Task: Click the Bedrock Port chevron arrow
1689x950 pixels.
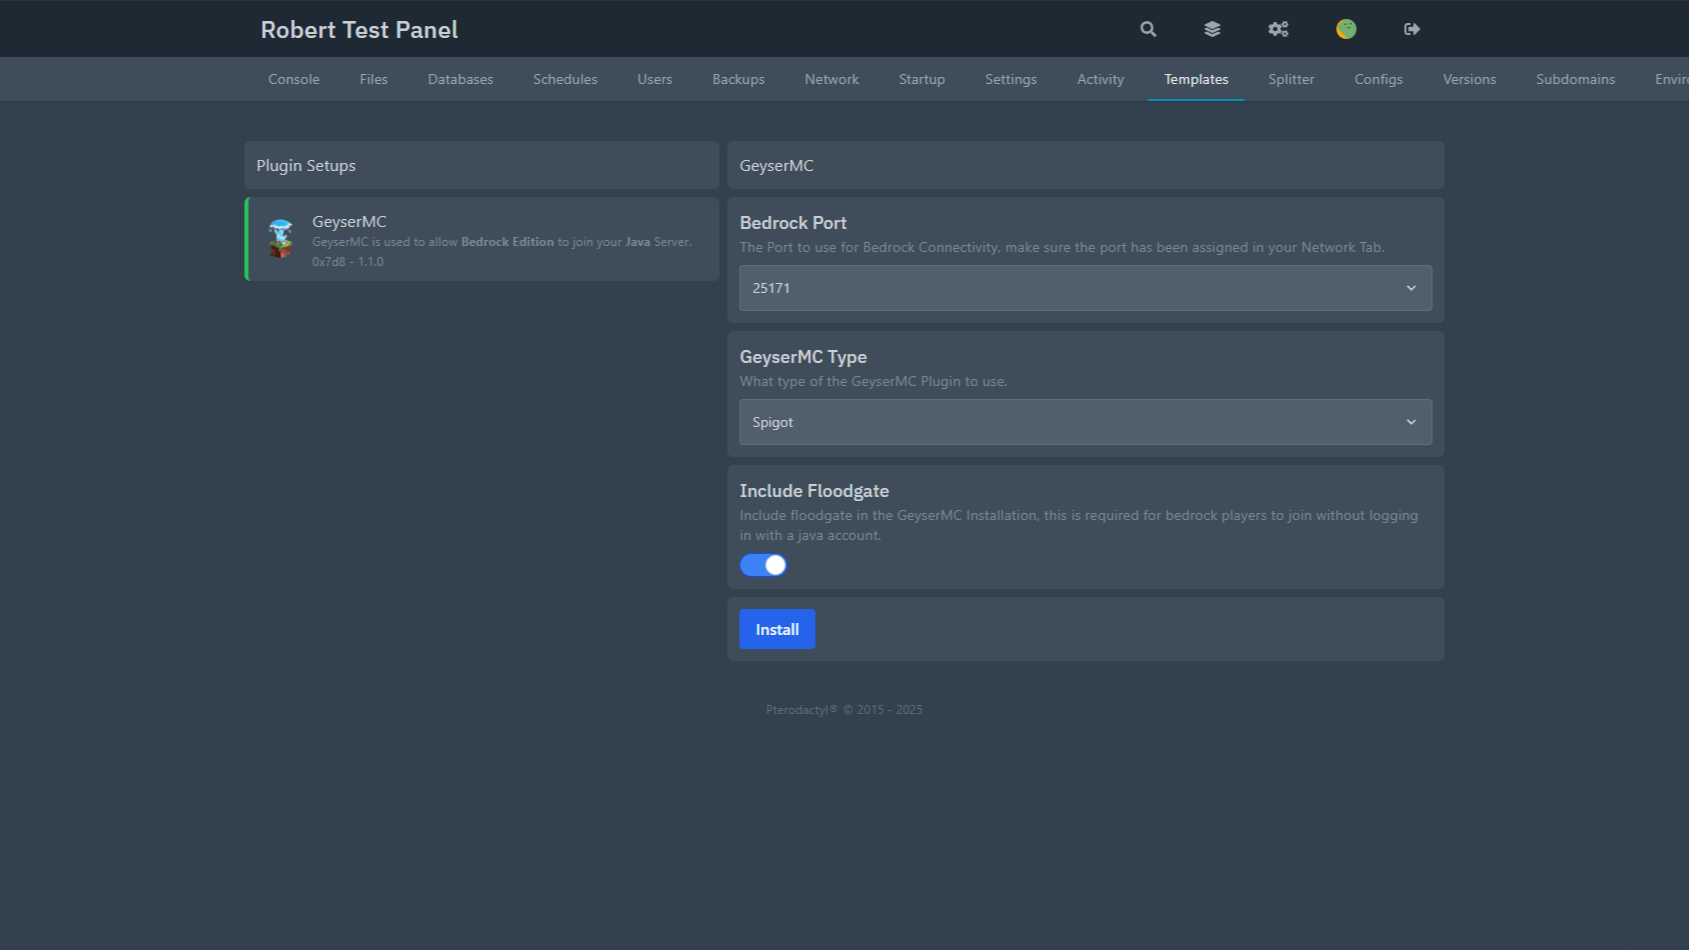Action: (1411, 288)
